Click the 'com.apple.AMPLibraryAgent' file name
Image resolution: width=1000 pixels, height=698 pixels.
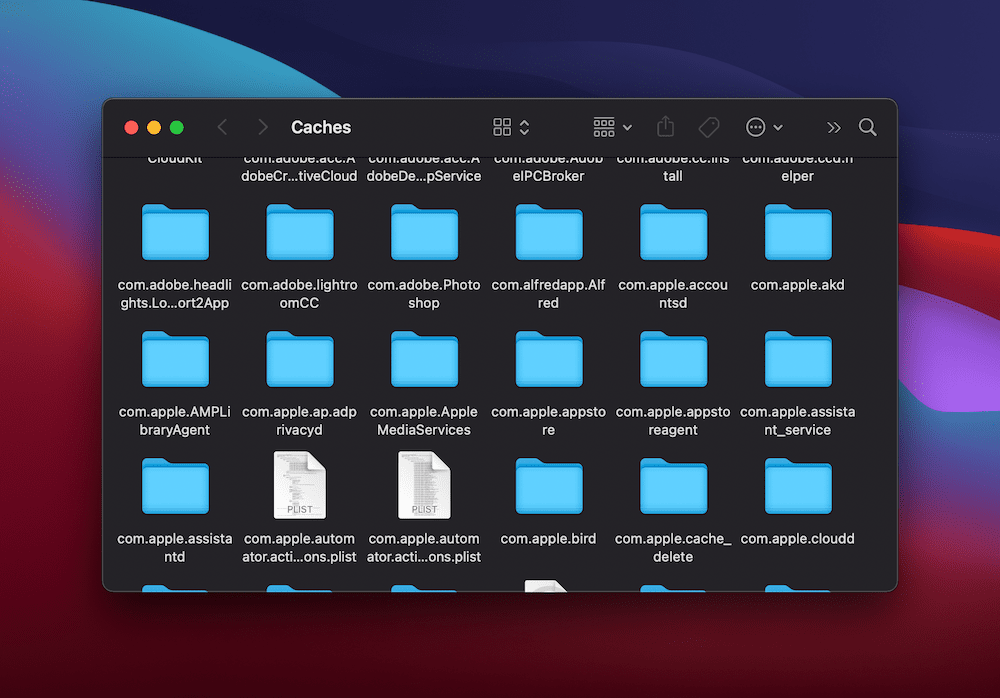(175, 421)
